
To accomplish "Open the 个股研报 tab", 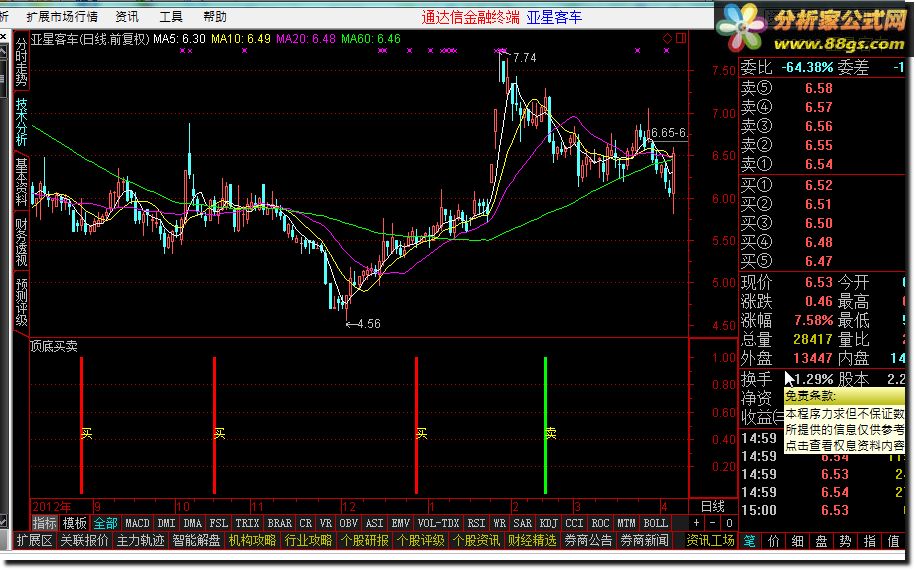I will click(365, 541).
